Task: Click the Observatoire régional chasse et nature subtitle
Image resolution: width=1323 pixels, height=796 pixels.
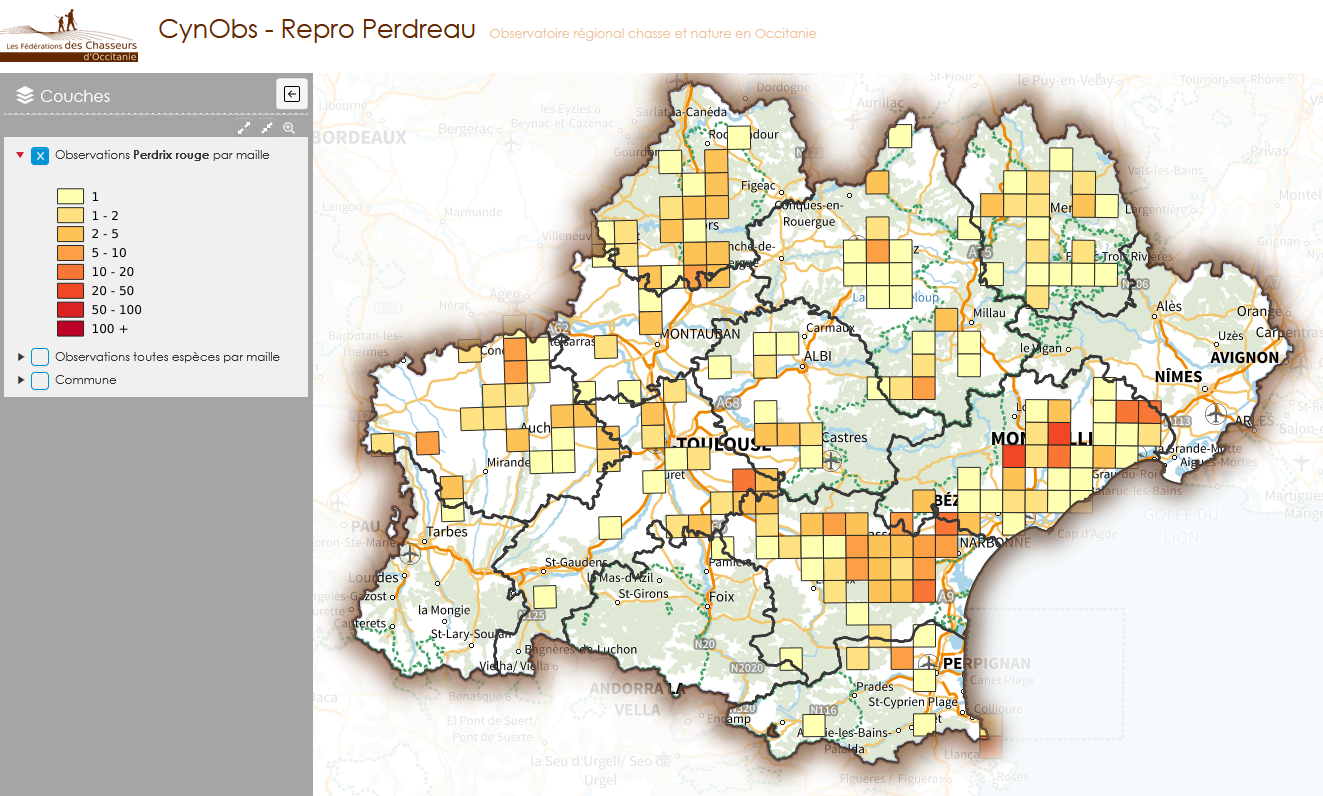Action: [x=652, y=34]
